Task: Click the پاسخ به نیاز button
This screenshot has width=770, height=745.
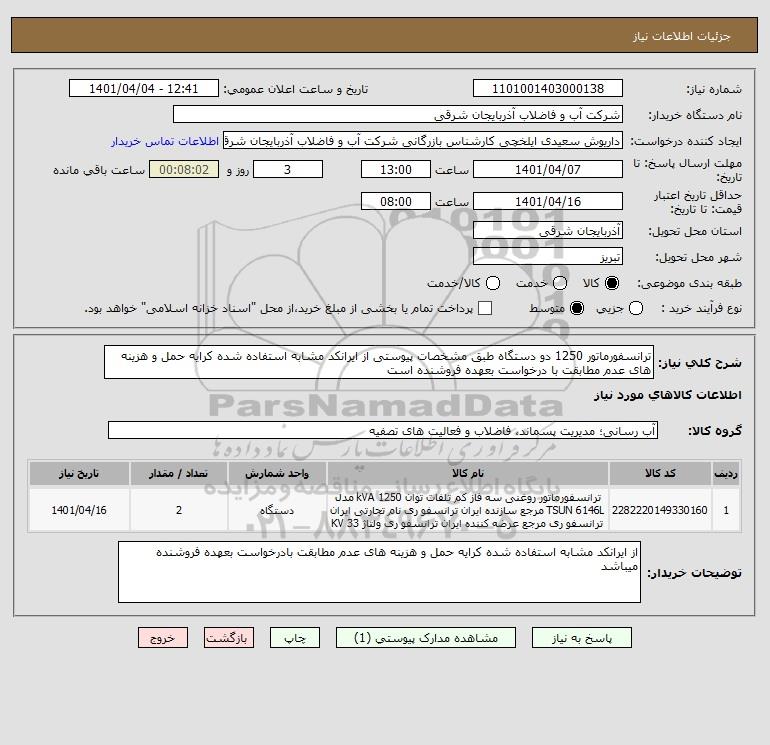Action: (x=581, y=638)
